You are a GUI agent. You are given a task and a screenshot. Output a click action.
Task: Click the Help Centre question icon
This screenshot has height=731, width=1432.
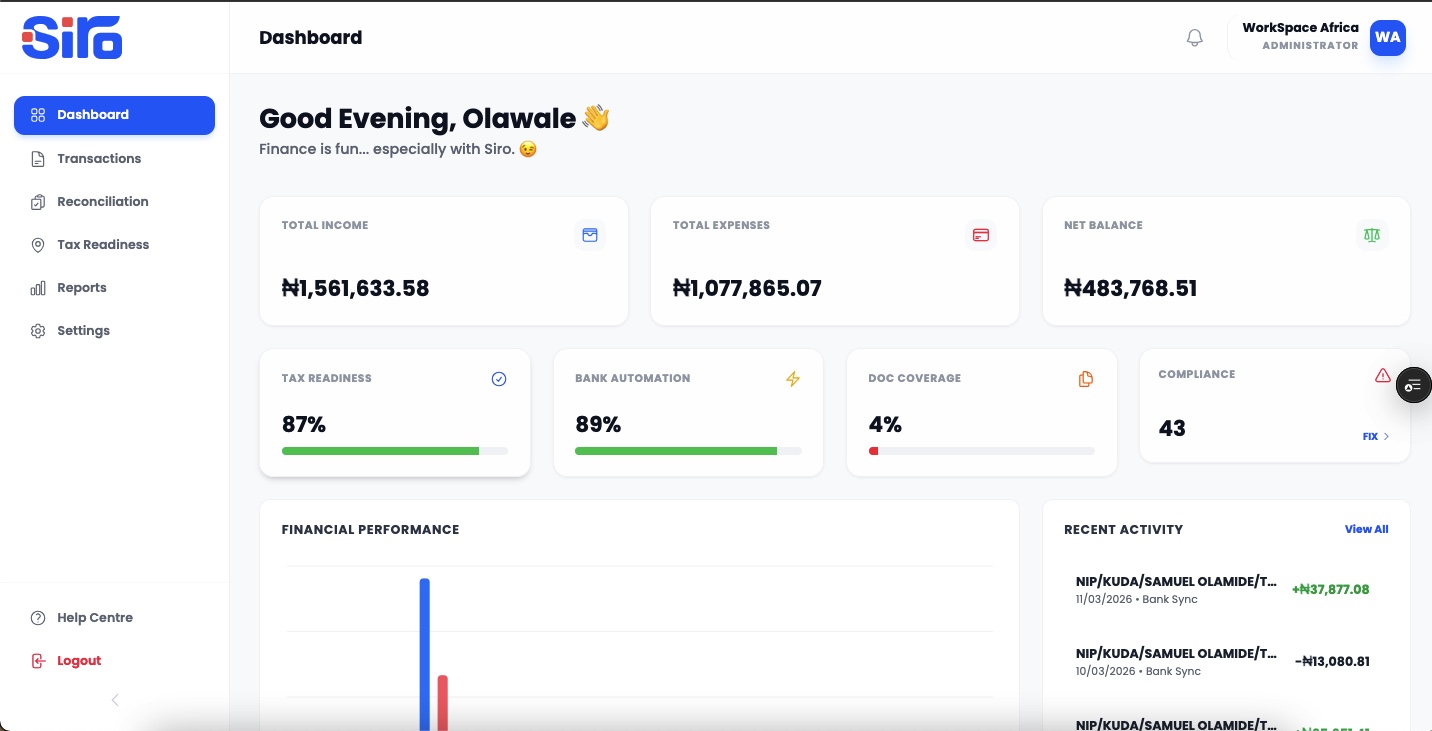(x=38, y=618)
